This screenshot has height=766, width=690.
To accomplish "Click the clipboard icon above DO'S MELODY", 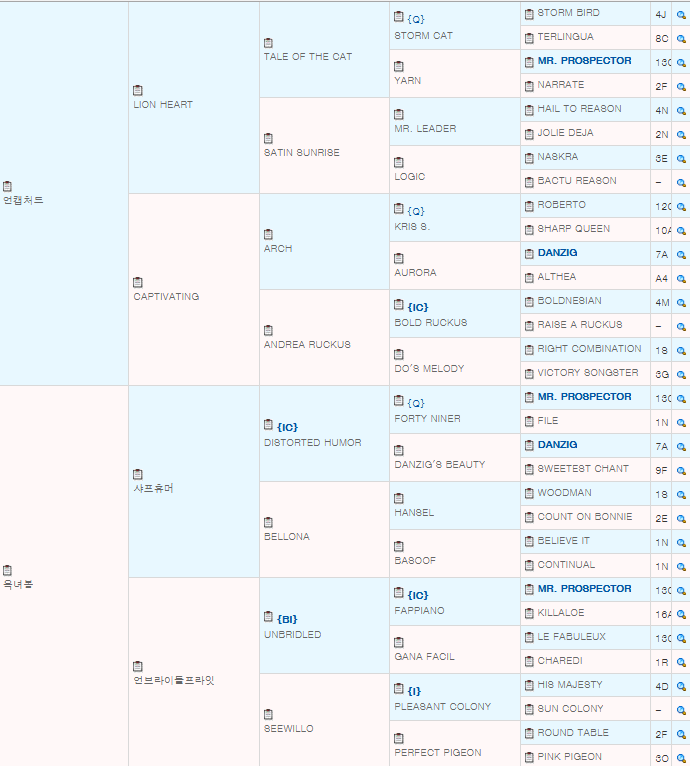I will point(399,354).
